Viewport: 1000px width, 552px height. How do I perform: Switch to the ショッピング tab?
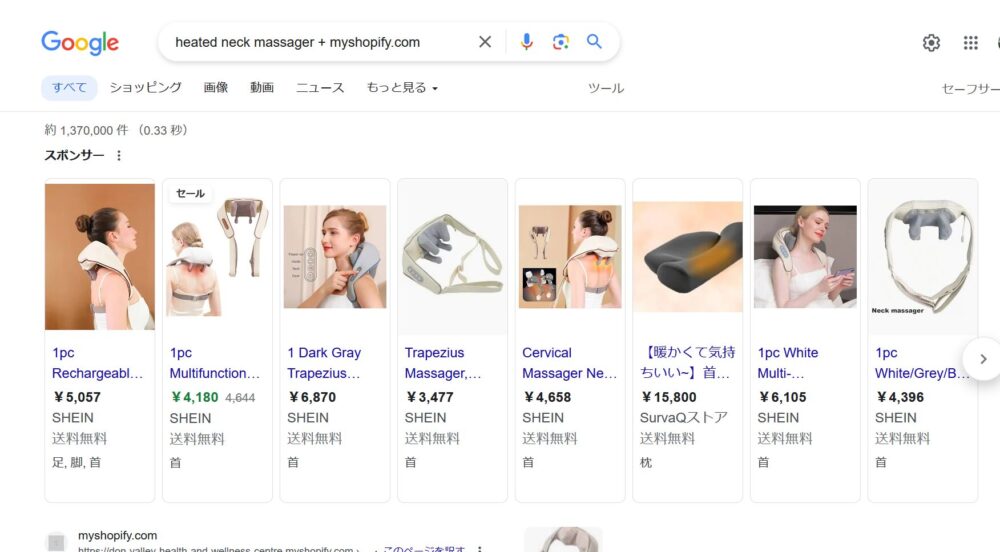(145, 88)
